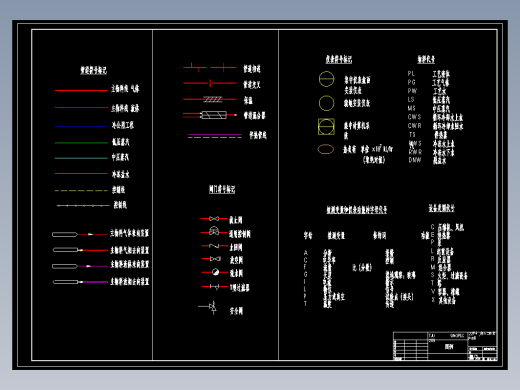Click the letter M in the equipment code list
The image size is (520, 390).
tap(433, 267)
